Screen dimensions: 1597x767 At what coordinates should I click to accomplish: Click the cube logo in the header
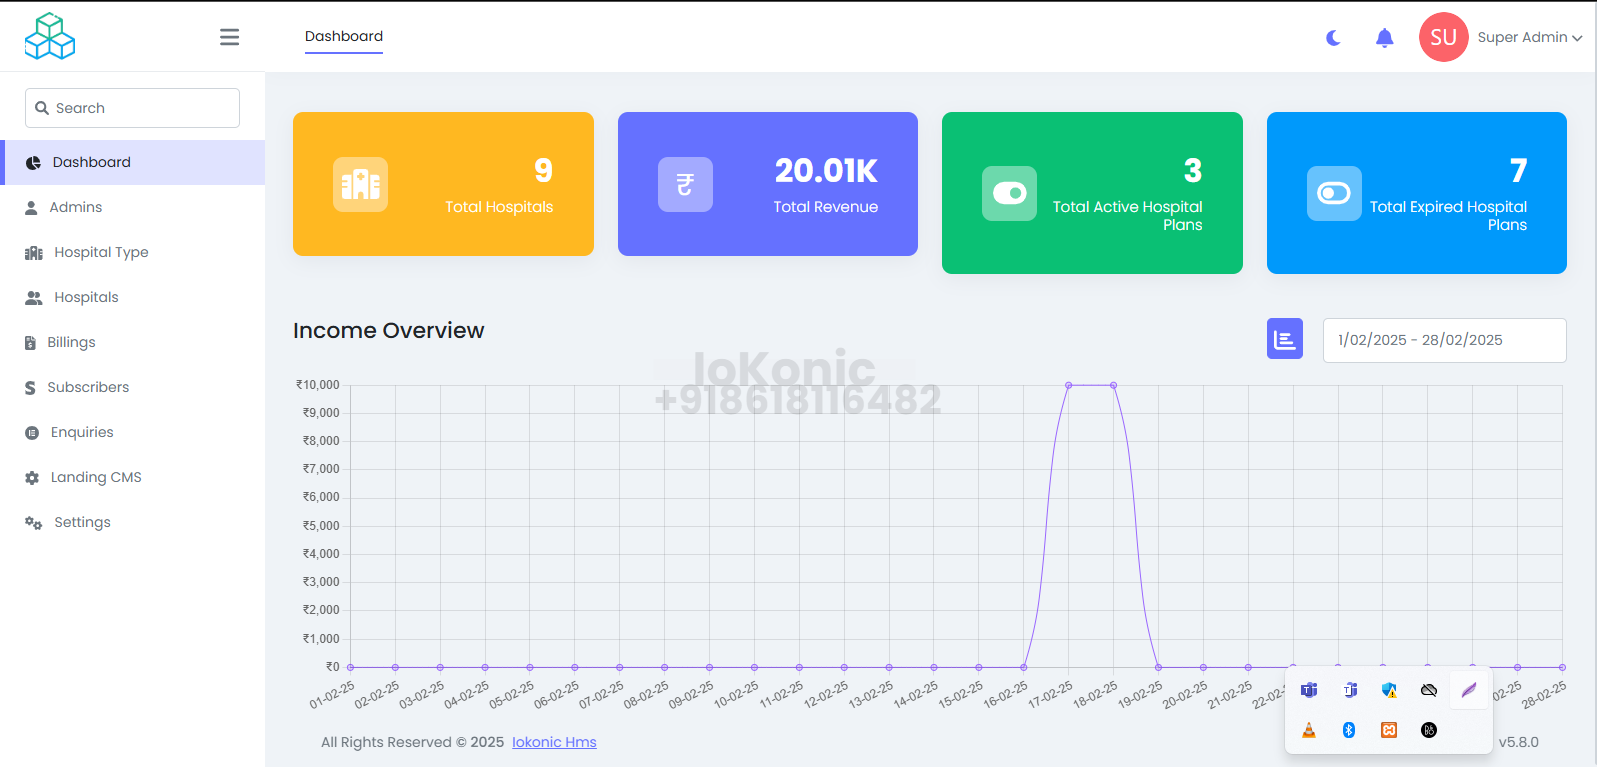pos(50,37)
